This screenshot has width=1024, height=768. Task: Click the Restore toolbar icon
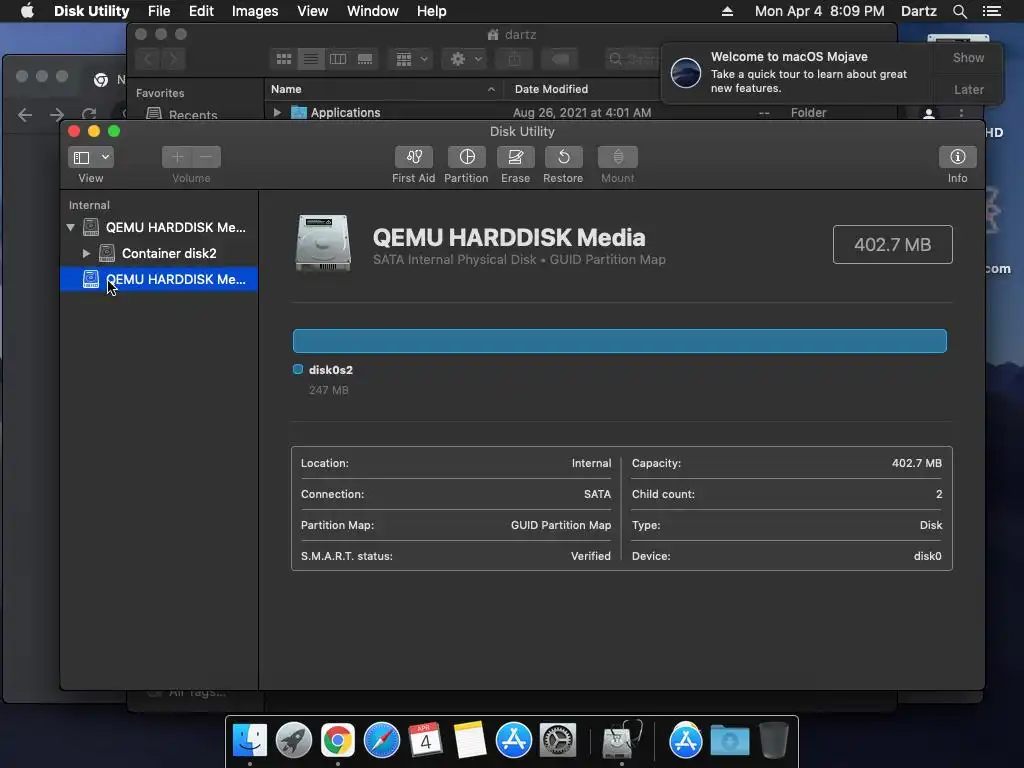click(x=563, y=157)
